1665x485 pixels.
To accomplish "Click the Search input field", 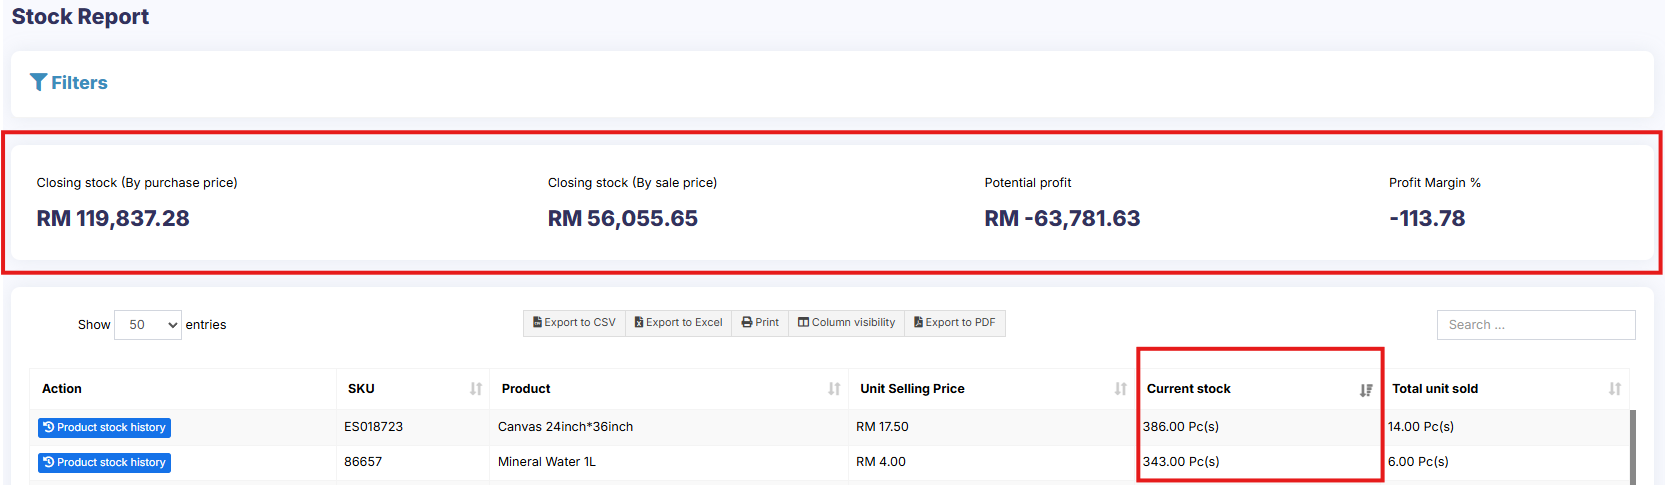I will click(1535, 325).
